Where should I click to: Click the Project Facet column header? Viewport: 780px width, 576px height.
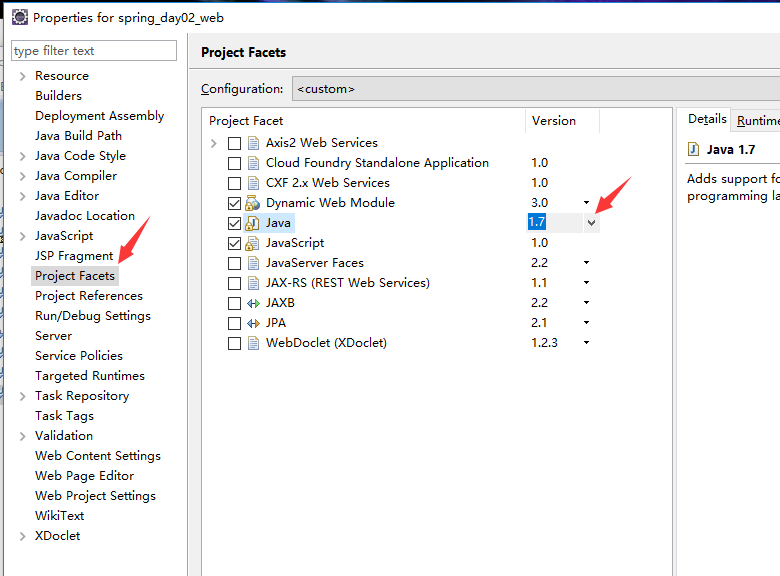coord(366,121)
